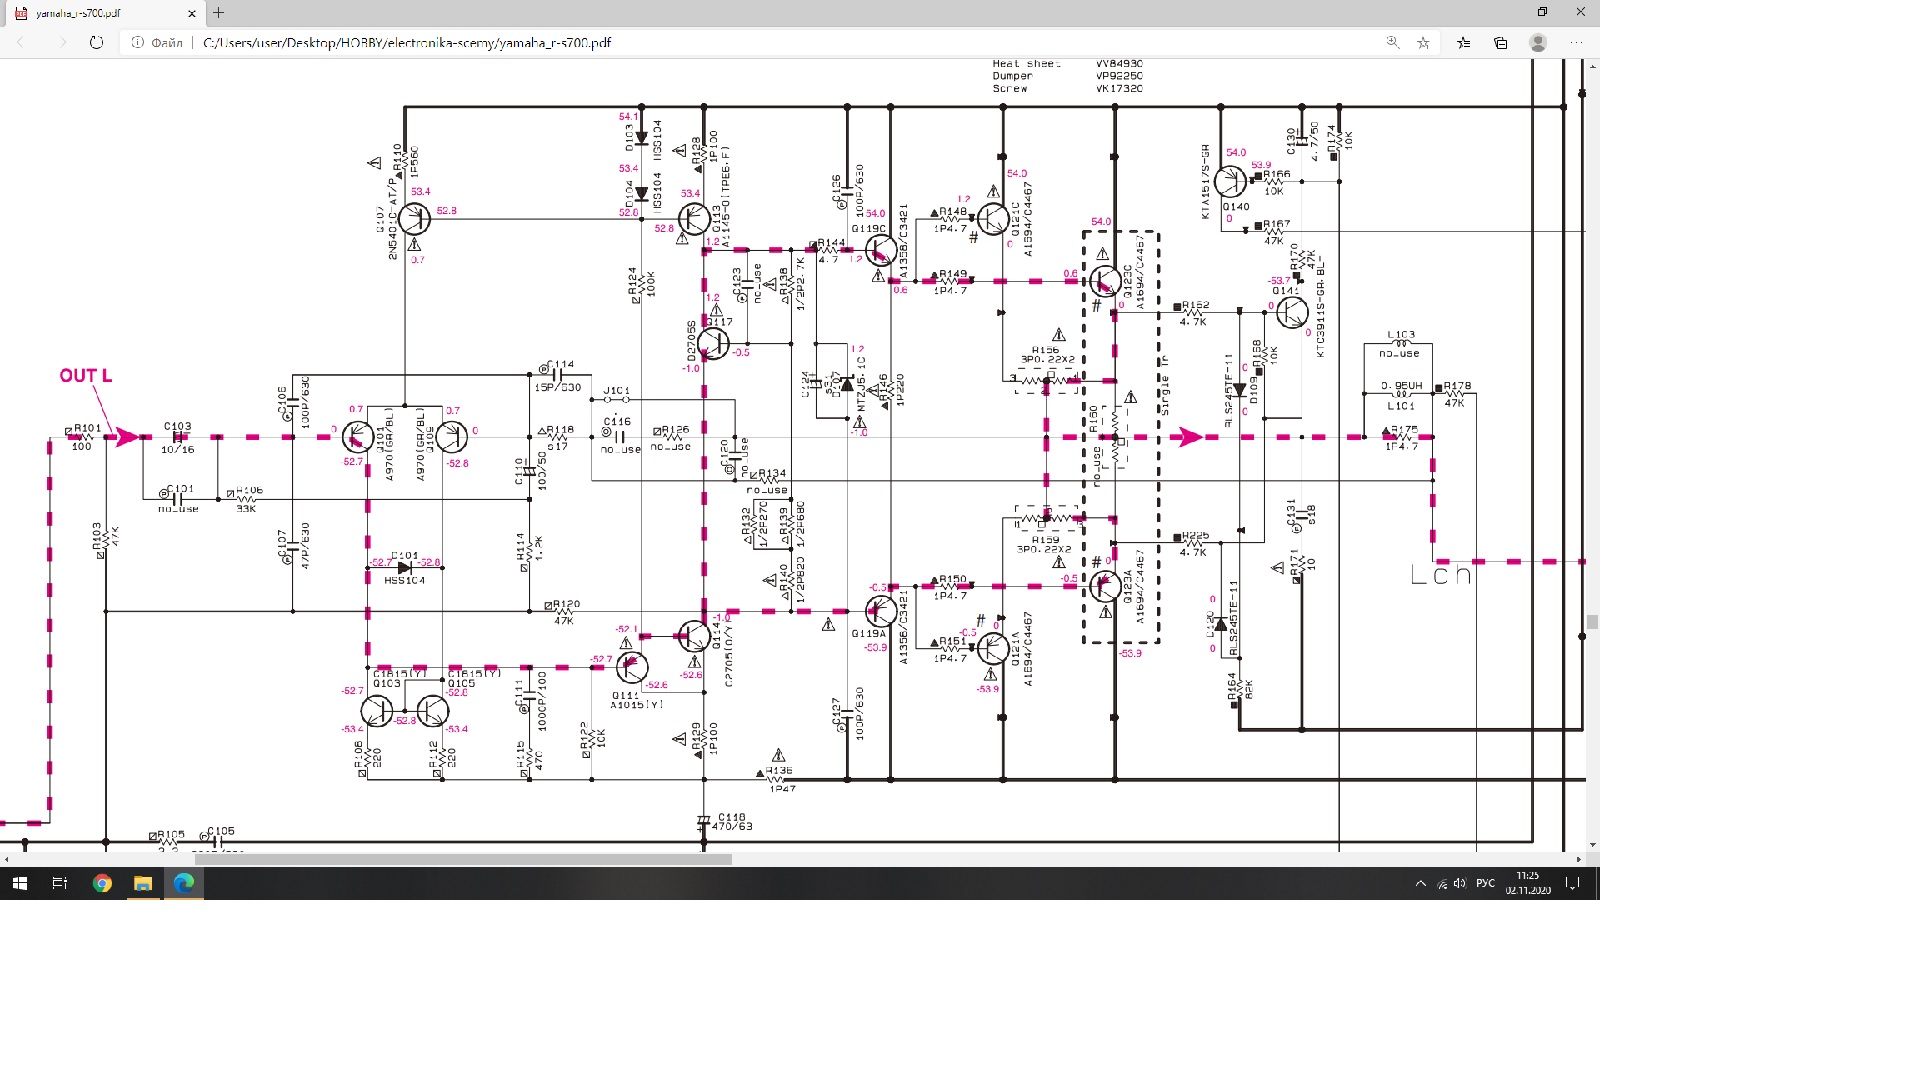Open the Edge settings and more menu
The height and width of the screenshot is (1080, 1920).
[1576, 43]
